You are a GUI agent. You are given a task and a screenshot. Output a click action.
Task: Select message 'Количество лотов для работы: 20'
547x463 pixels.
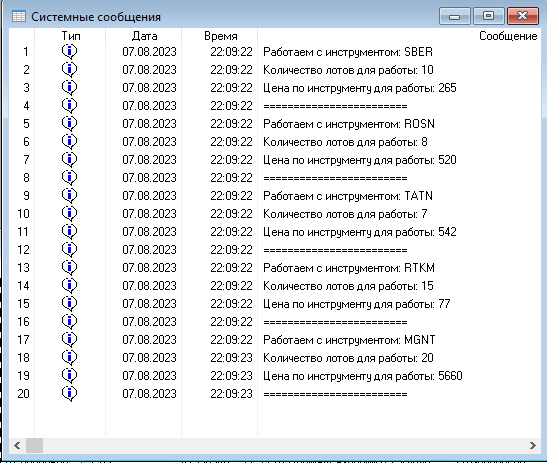(x=348, y=358)
